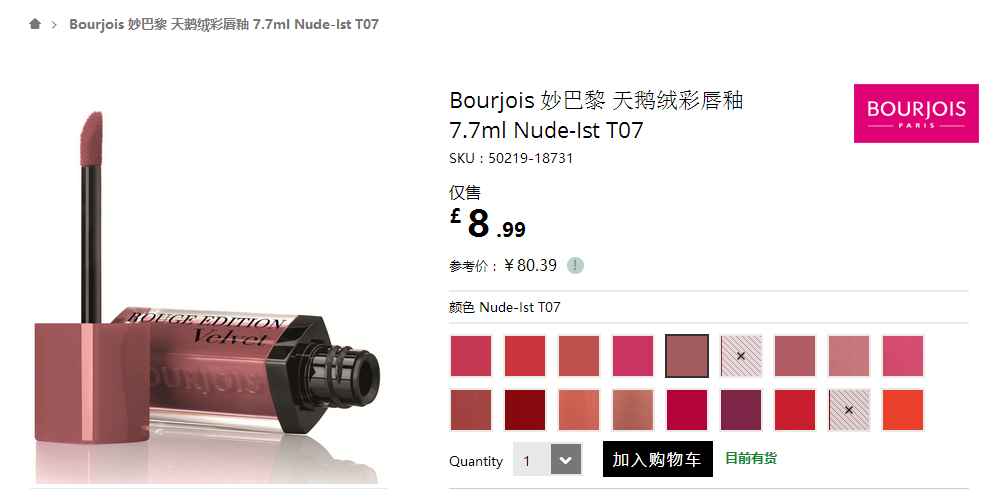Choose the last pink swatch in top row

pyautogui.click(x=903, y=357)
